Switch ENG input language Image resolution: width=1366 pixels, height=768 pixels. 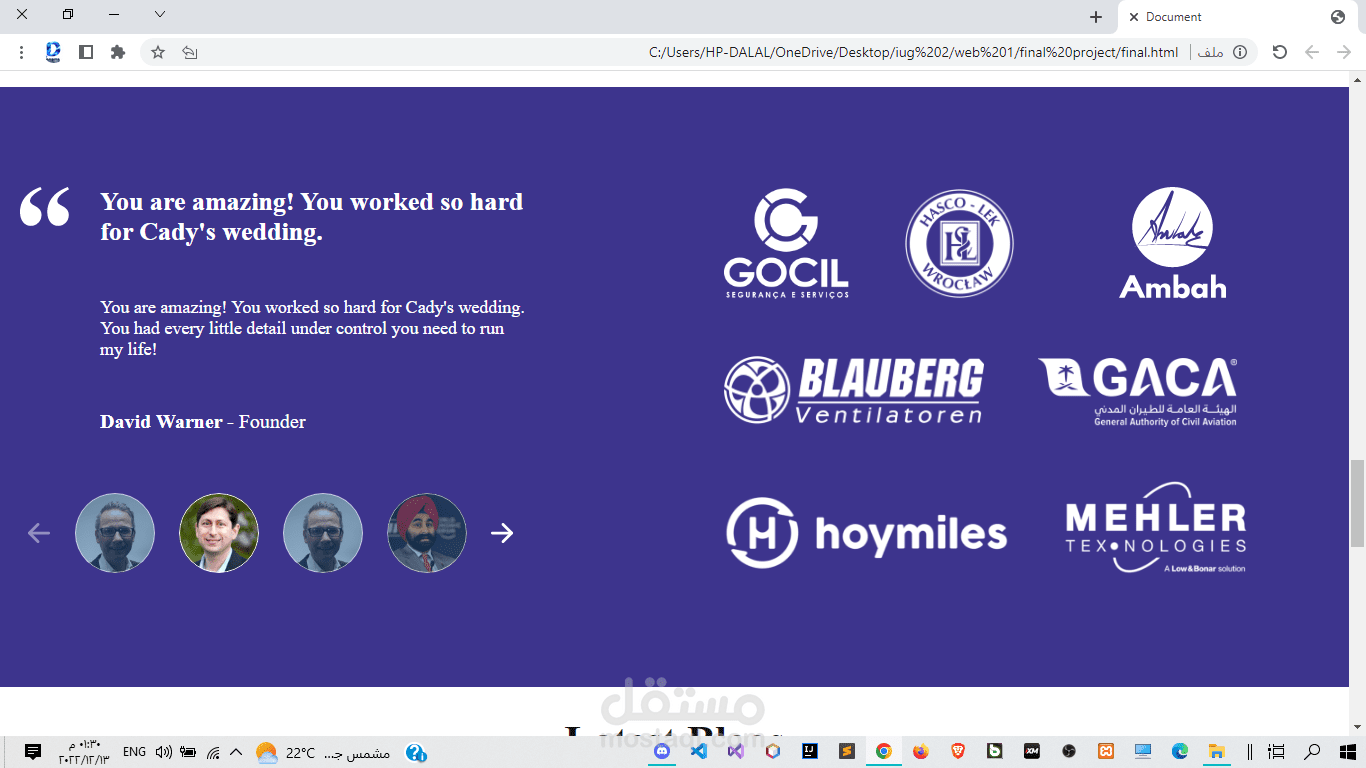(x=134, y=752)
